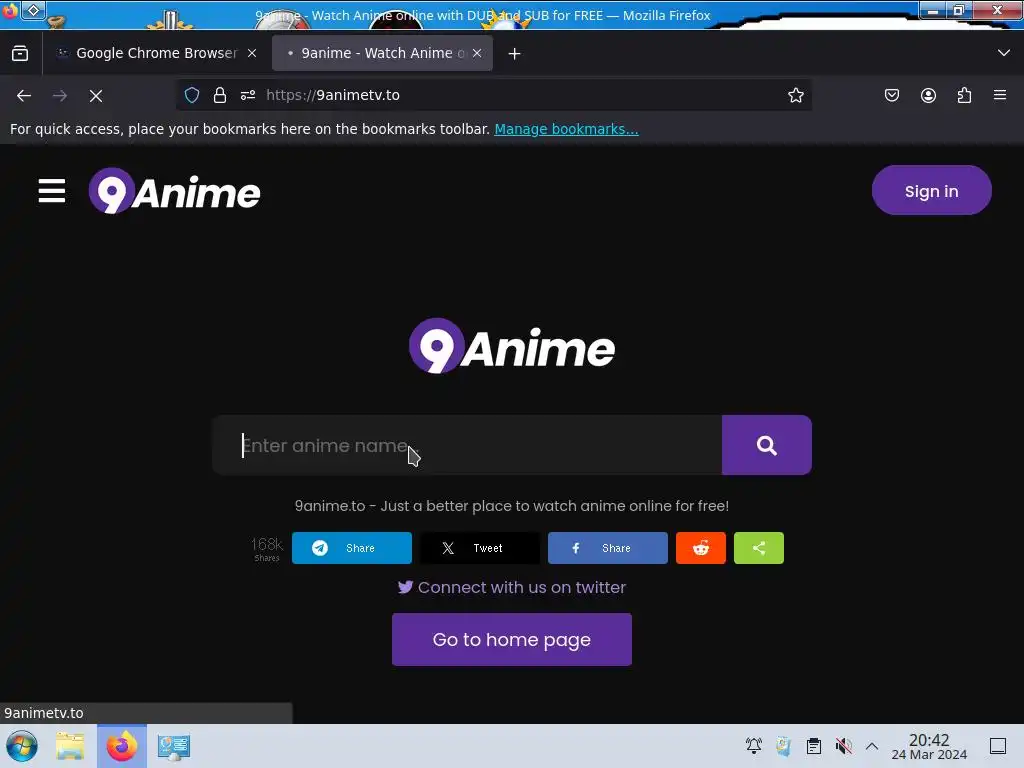Screen dimensions: 1024x768
Task: Open Save to Pocket icon
Action: point(892,95)
